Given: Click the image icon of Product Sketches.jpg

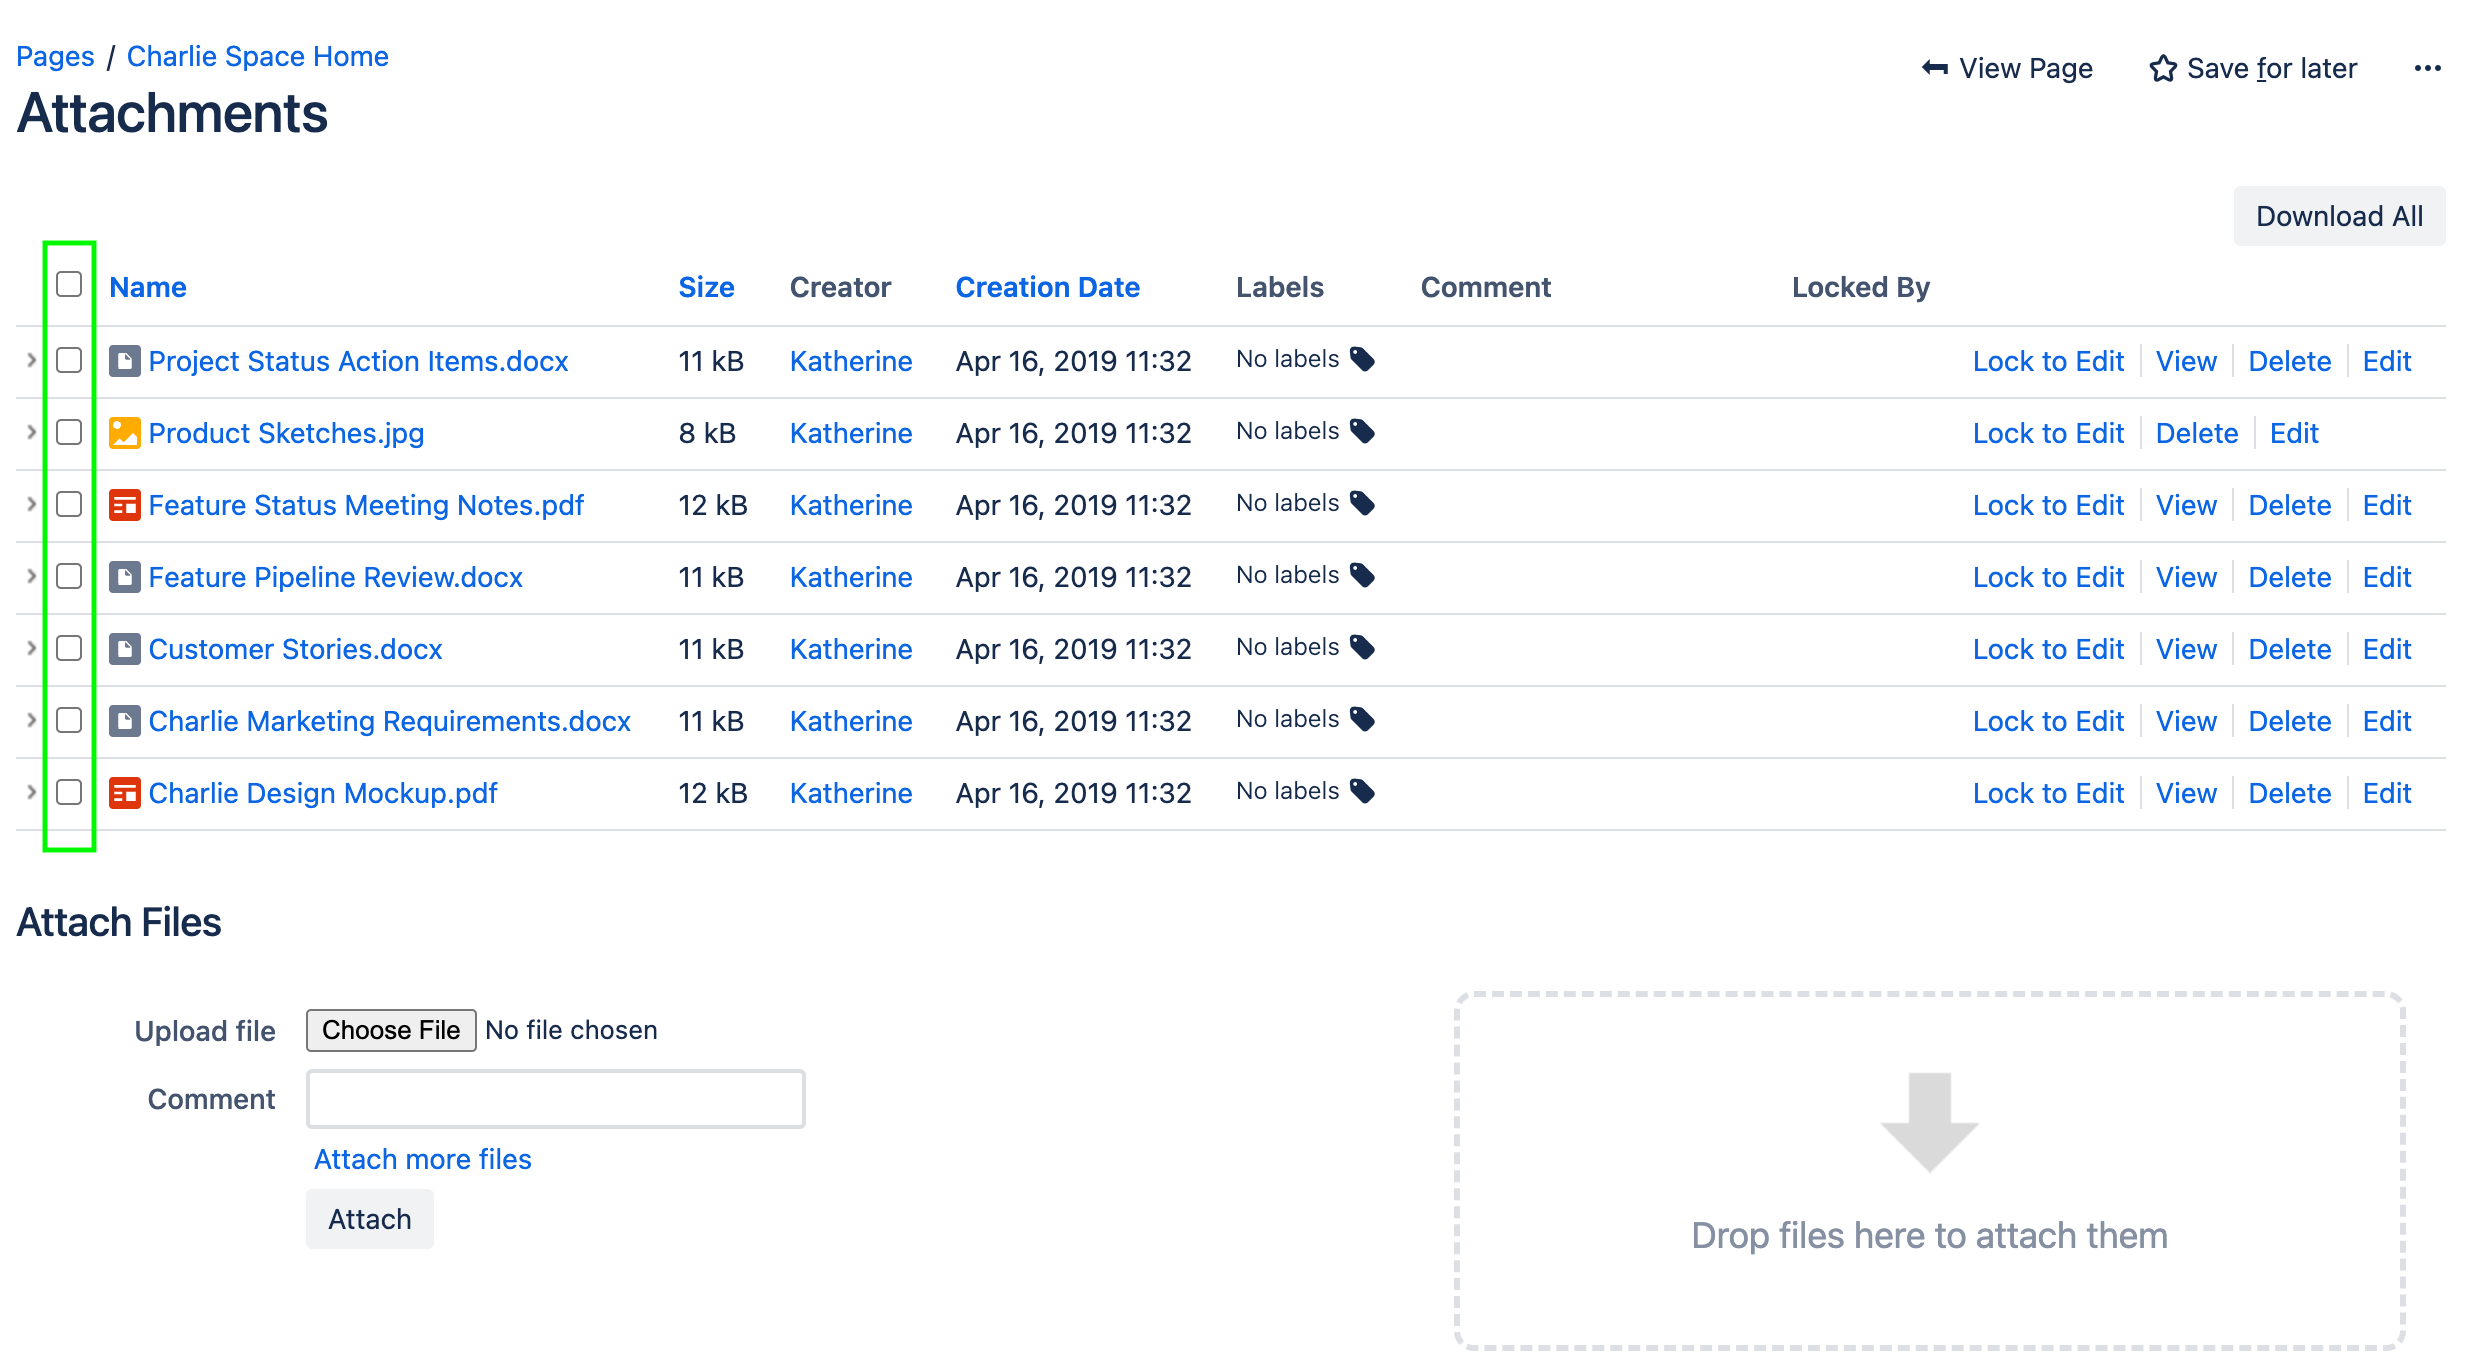Looking at the screenshot, I should (124, 433).
